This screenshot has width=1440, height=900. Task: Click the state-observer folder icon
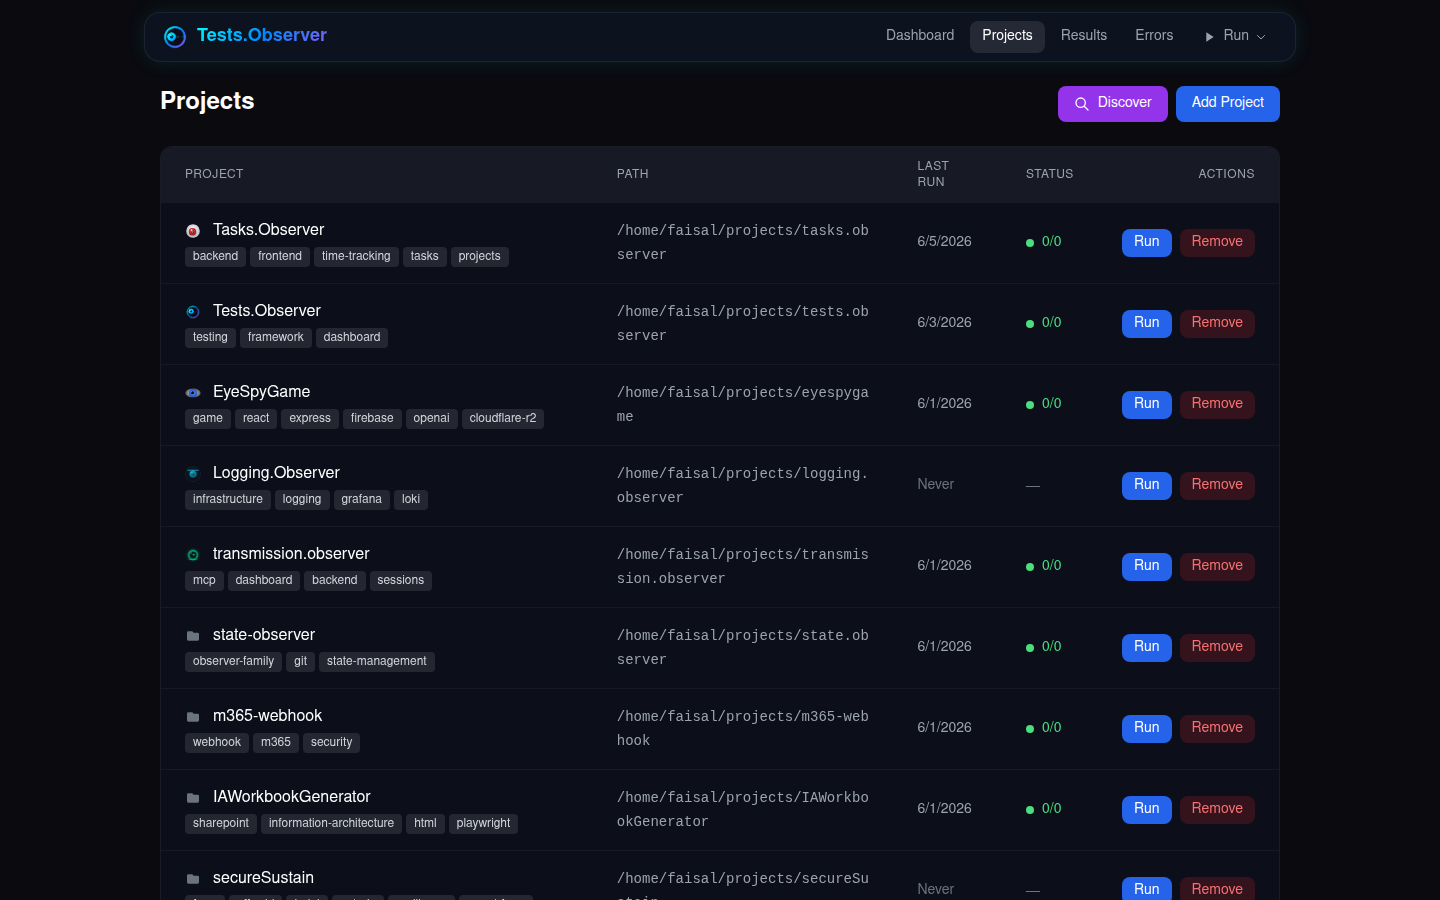[x=193, y=636]
